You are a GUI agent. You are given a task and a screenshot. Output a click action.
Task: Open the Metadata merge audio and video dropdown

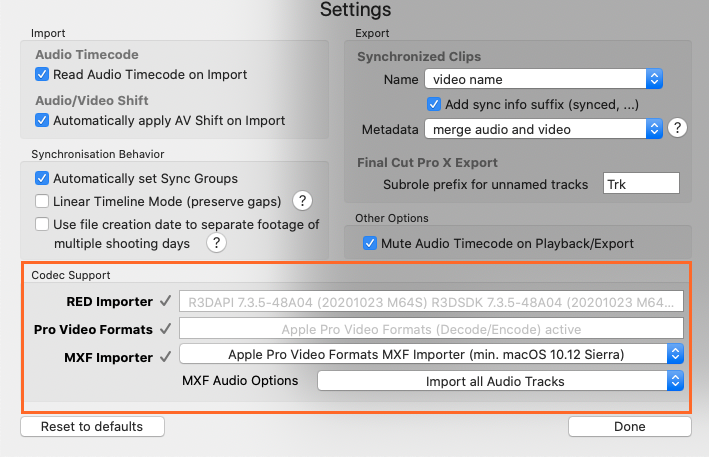point(543,129)
